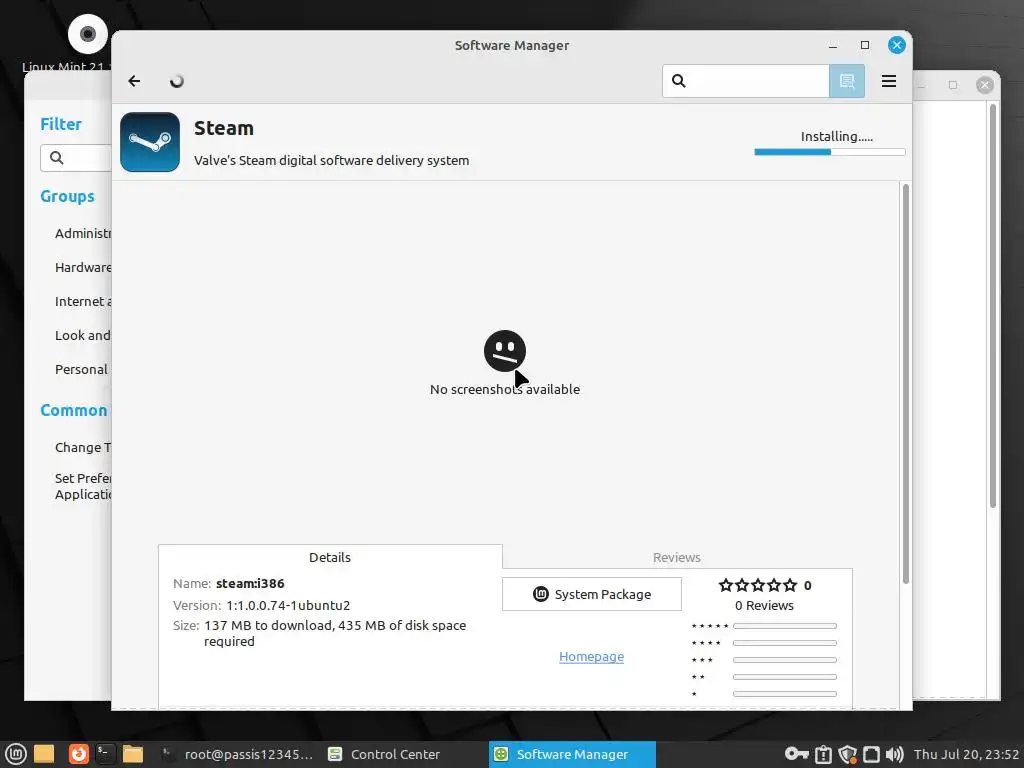Image resolution: width=1024 pixels, height=768 pixels.
Task: Click the installing progress bar
Action: click(x=829, y=152)
